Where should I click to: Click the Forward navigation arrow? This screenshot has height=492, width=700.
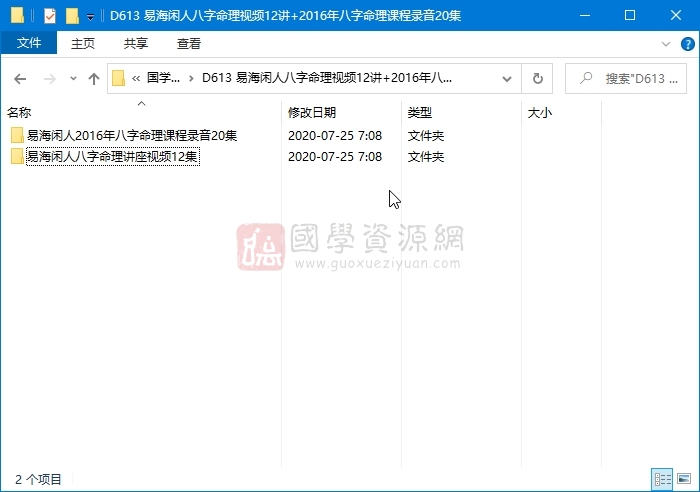48,79
